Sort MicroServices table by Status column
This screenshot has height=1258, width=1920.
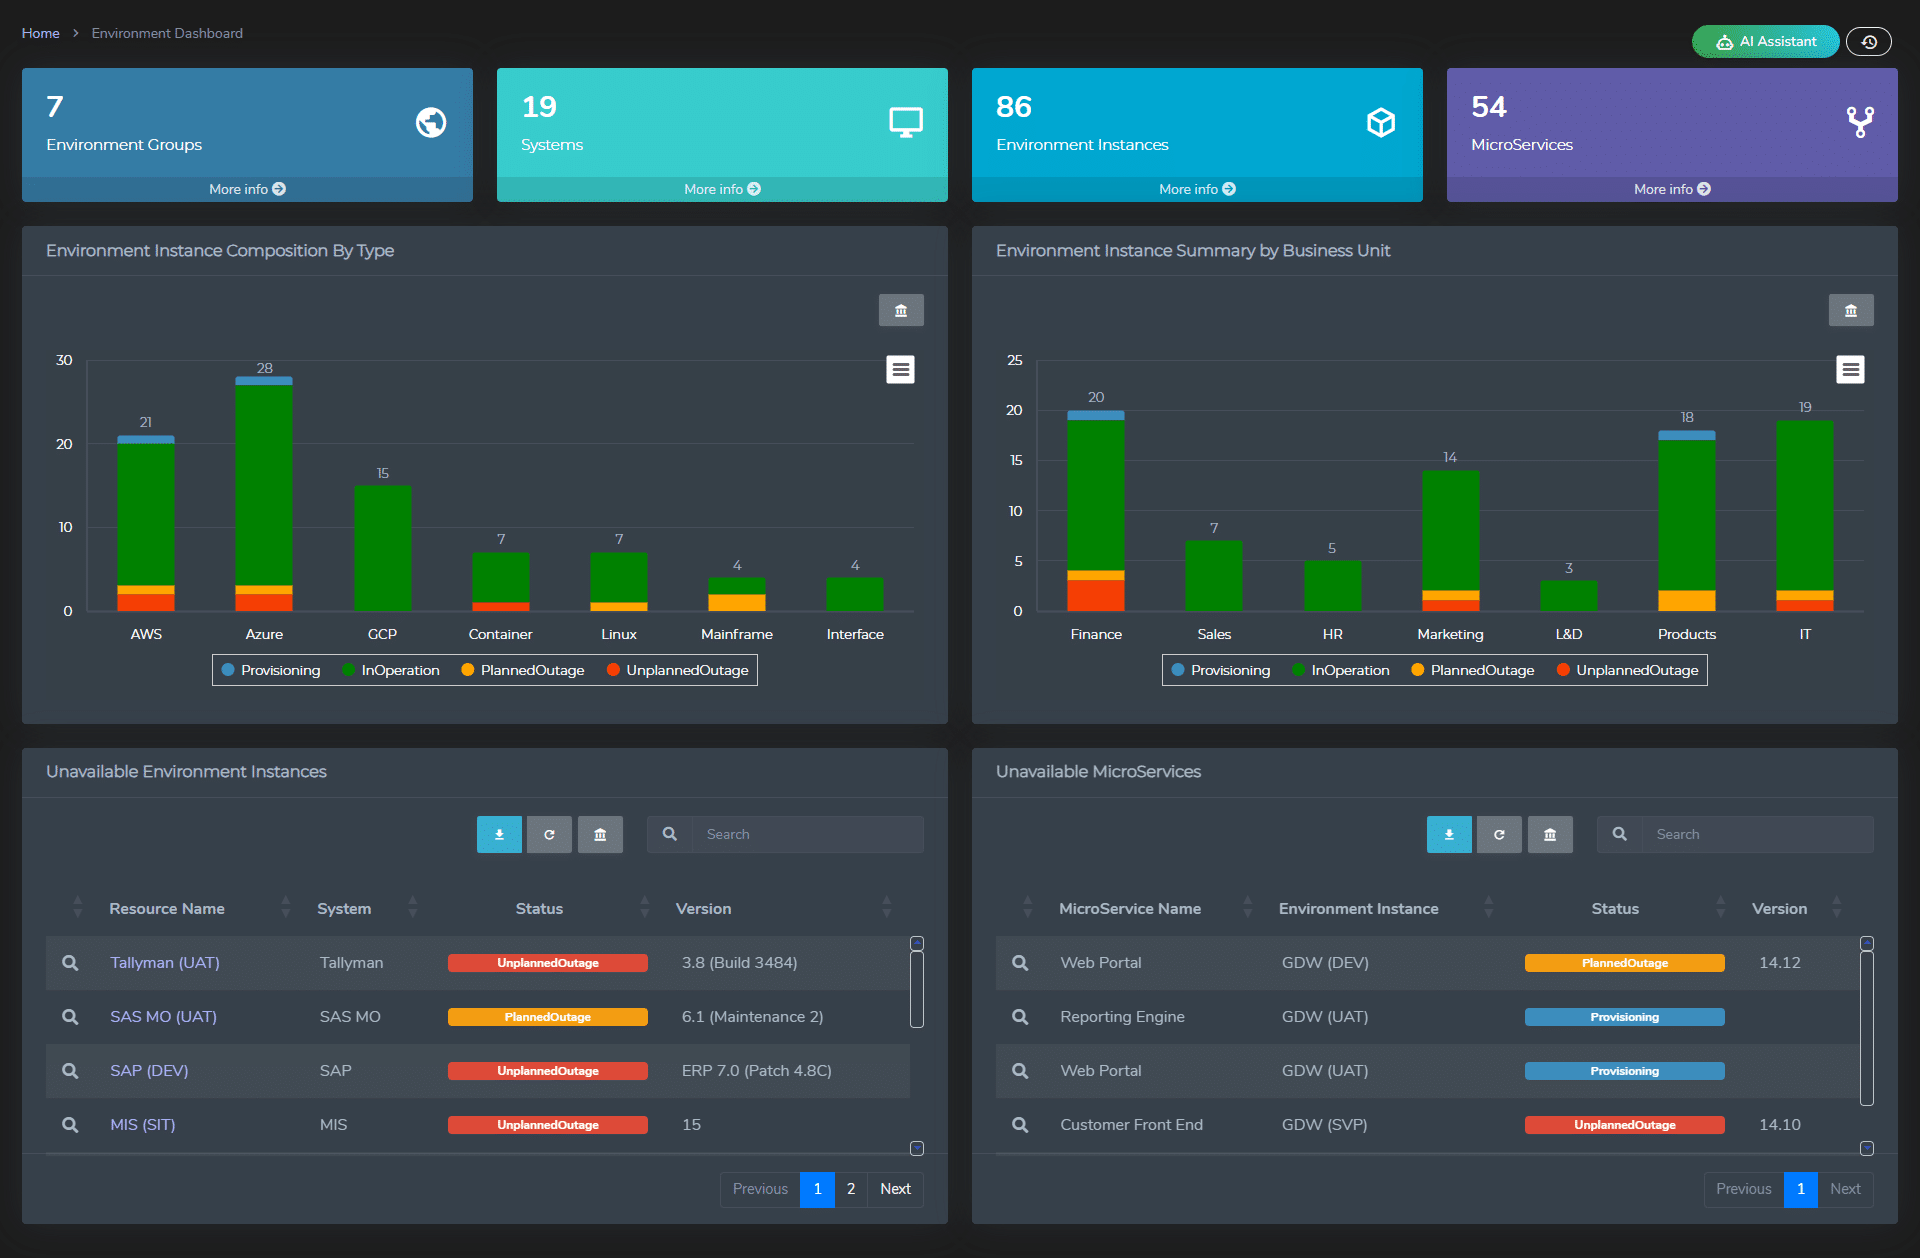coord(1615,908)
